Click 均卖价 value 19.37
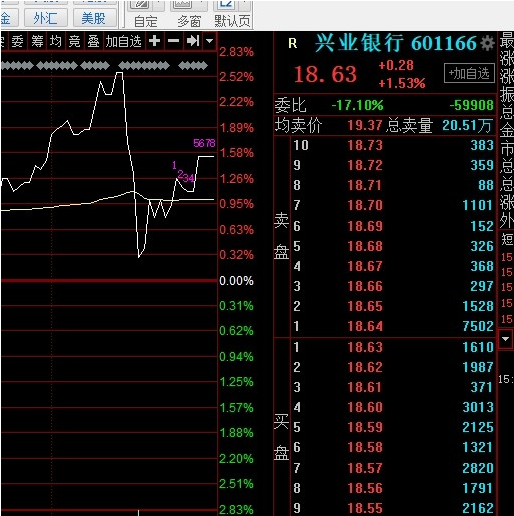 click(x=365, y=126)
